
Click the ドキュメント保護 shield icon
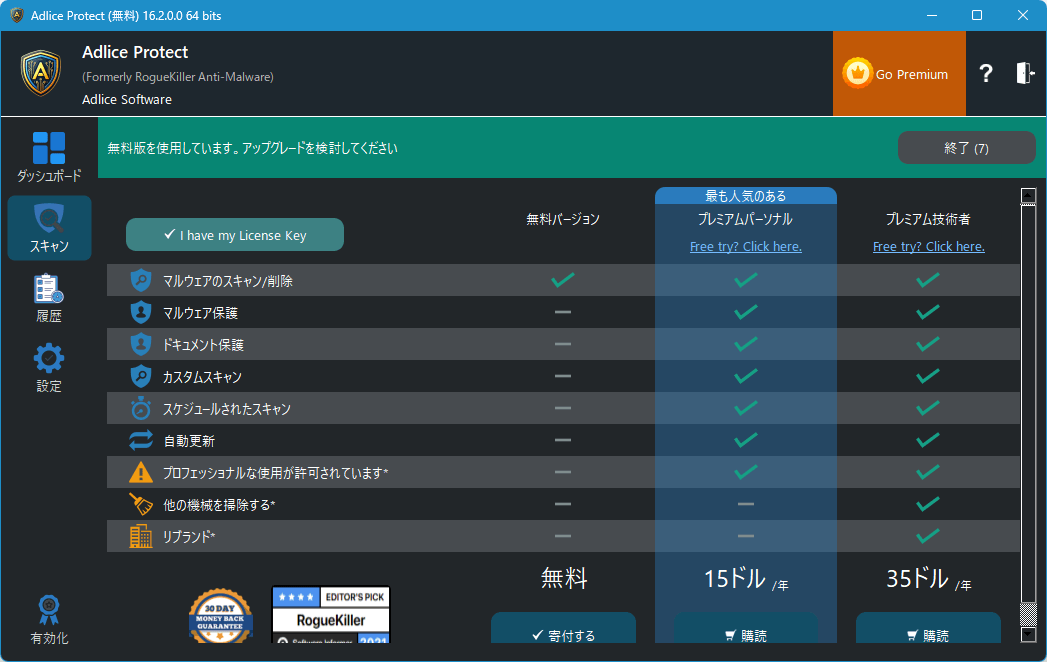pyautogui.click(x=140, y=345)
